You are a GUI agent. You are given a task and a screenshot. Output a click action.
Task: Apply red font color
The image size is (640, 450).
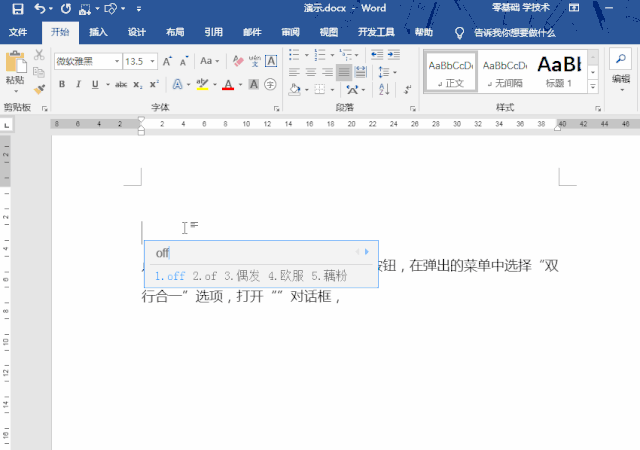[228, 84]
